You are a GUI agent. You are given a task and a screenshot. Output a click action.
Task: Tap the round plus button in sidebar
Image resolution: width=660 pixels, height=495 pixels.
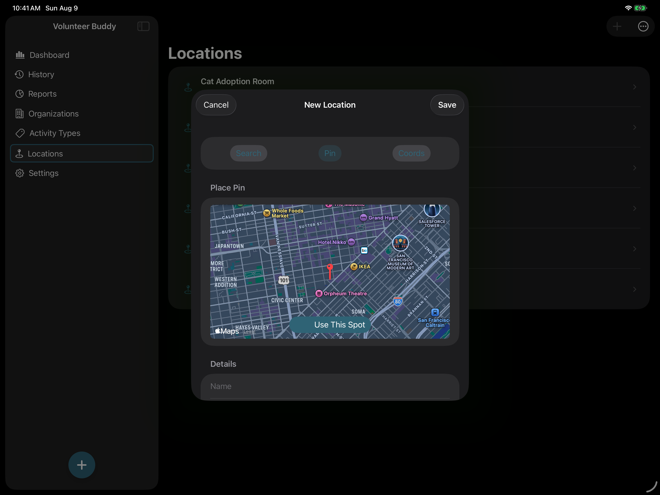coord(82,465)
